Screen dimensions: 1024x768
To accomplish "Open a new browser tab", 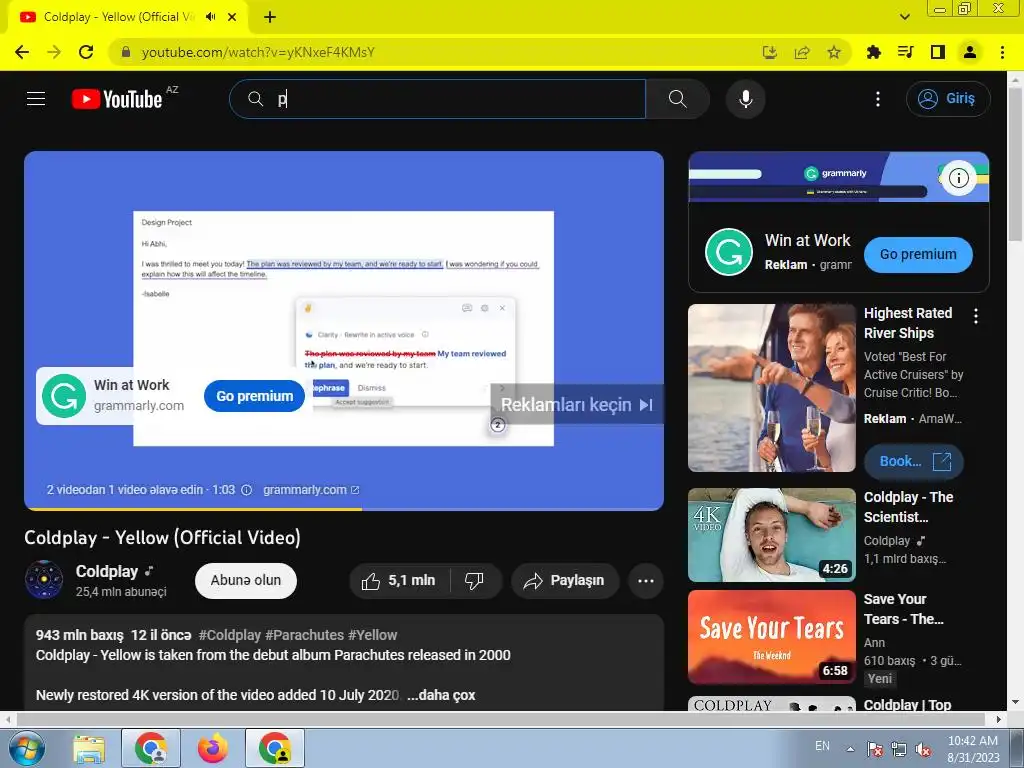I will click(x=270, y=17).
